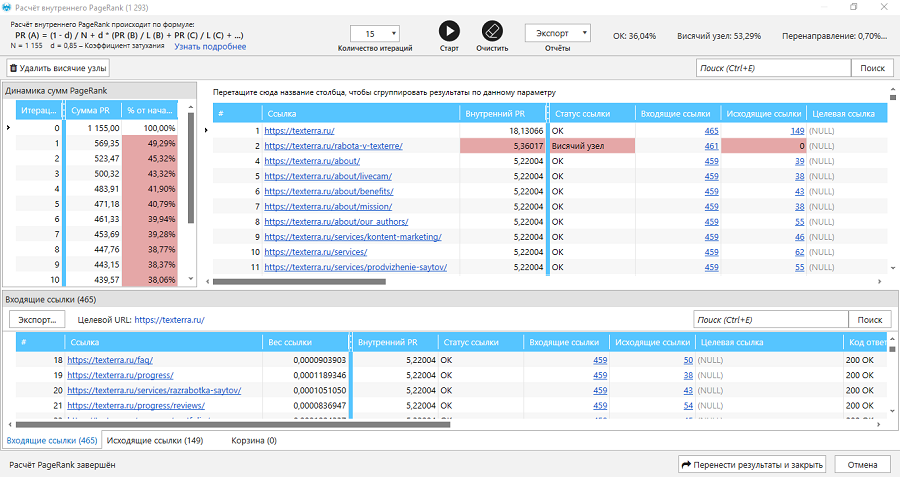
Task: Click incoming links count 461 of rabota-v-texterre row
Action: tap(711, 146)
